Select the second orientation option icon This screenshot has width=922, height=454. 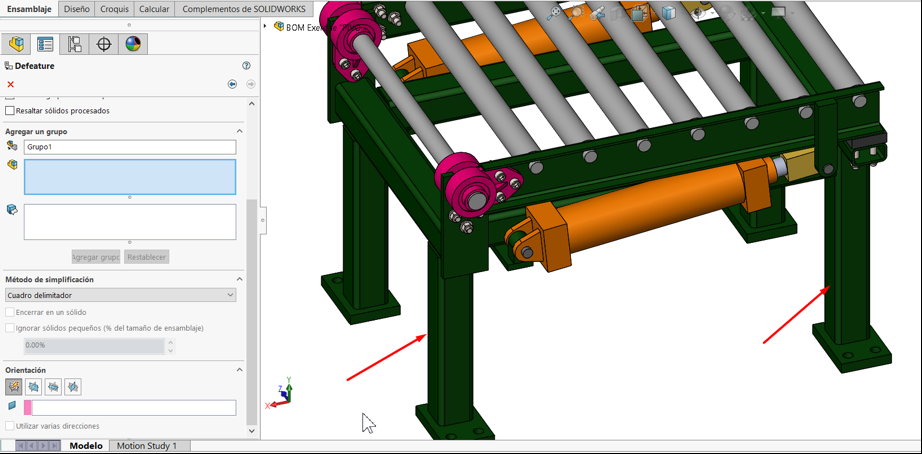coord(34,387)
